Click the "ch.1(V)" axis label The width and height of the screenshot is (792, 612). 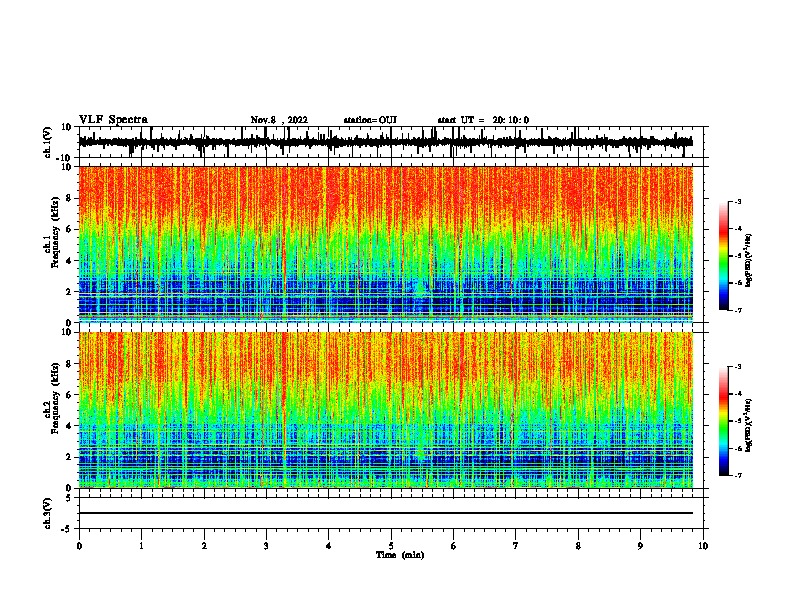point(48,142)
